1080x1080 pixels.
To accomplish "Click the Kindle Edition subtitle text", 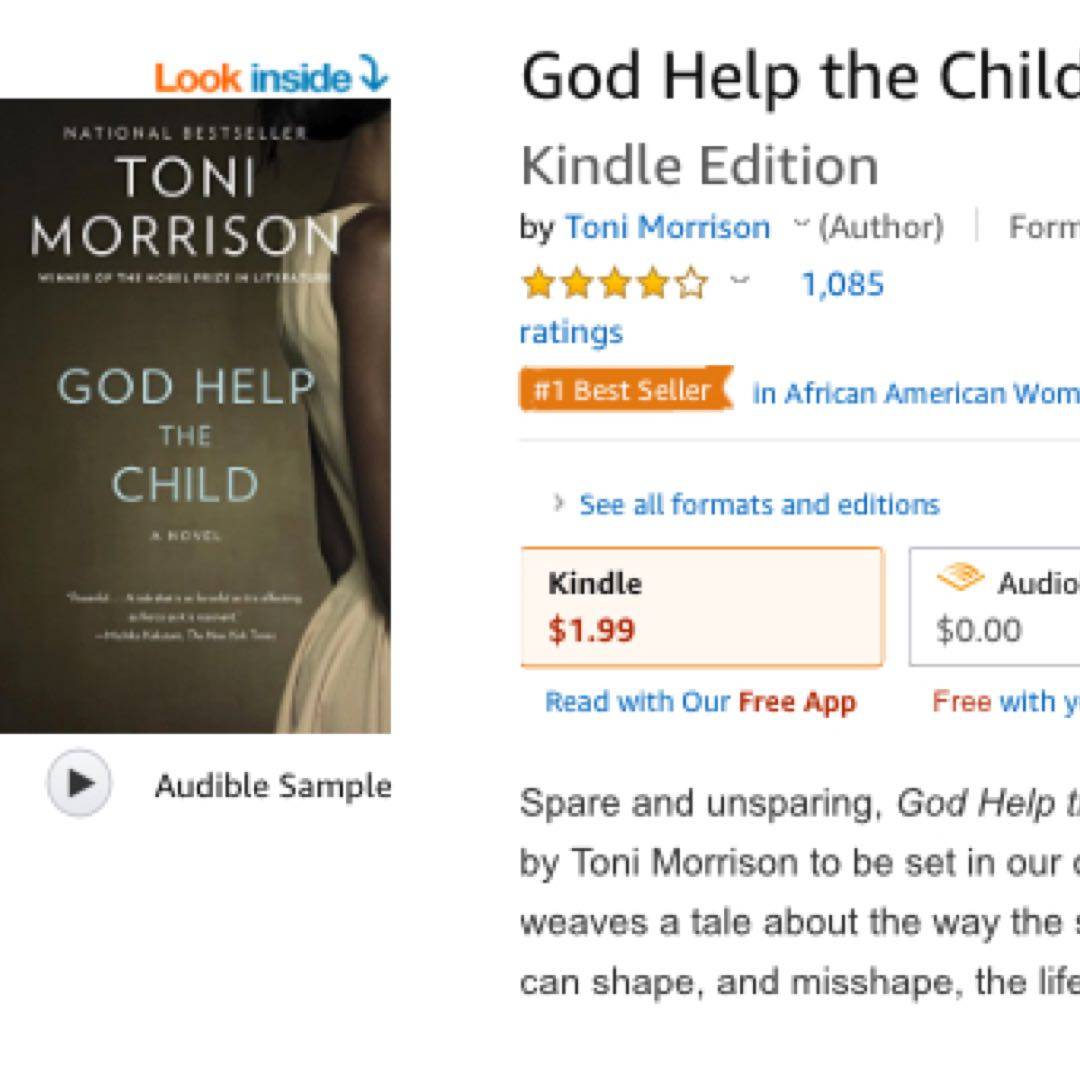I will (699, 165).
